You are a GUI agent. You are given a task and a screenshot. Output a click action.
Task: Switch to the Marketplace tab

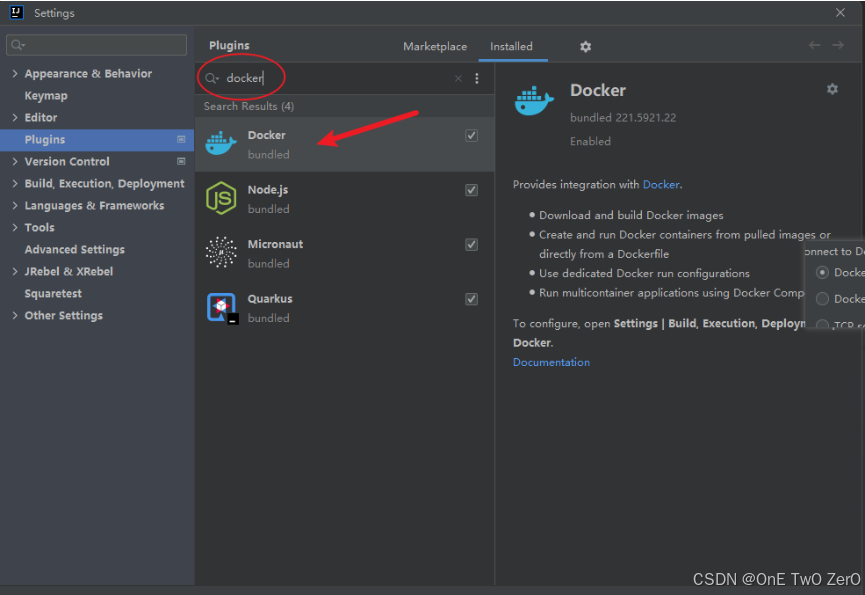(x=435, y=47)
